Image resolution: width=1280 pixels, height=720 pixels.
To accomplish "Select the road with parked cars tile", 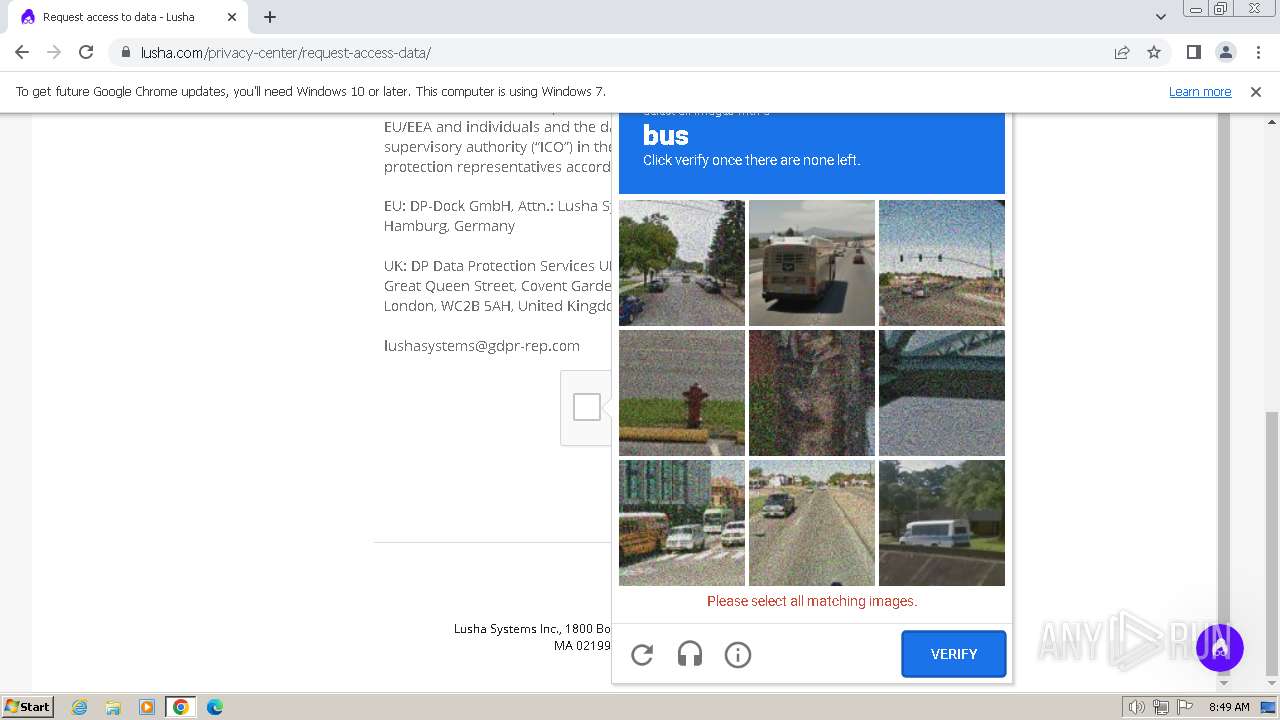I will pos(812,523).
